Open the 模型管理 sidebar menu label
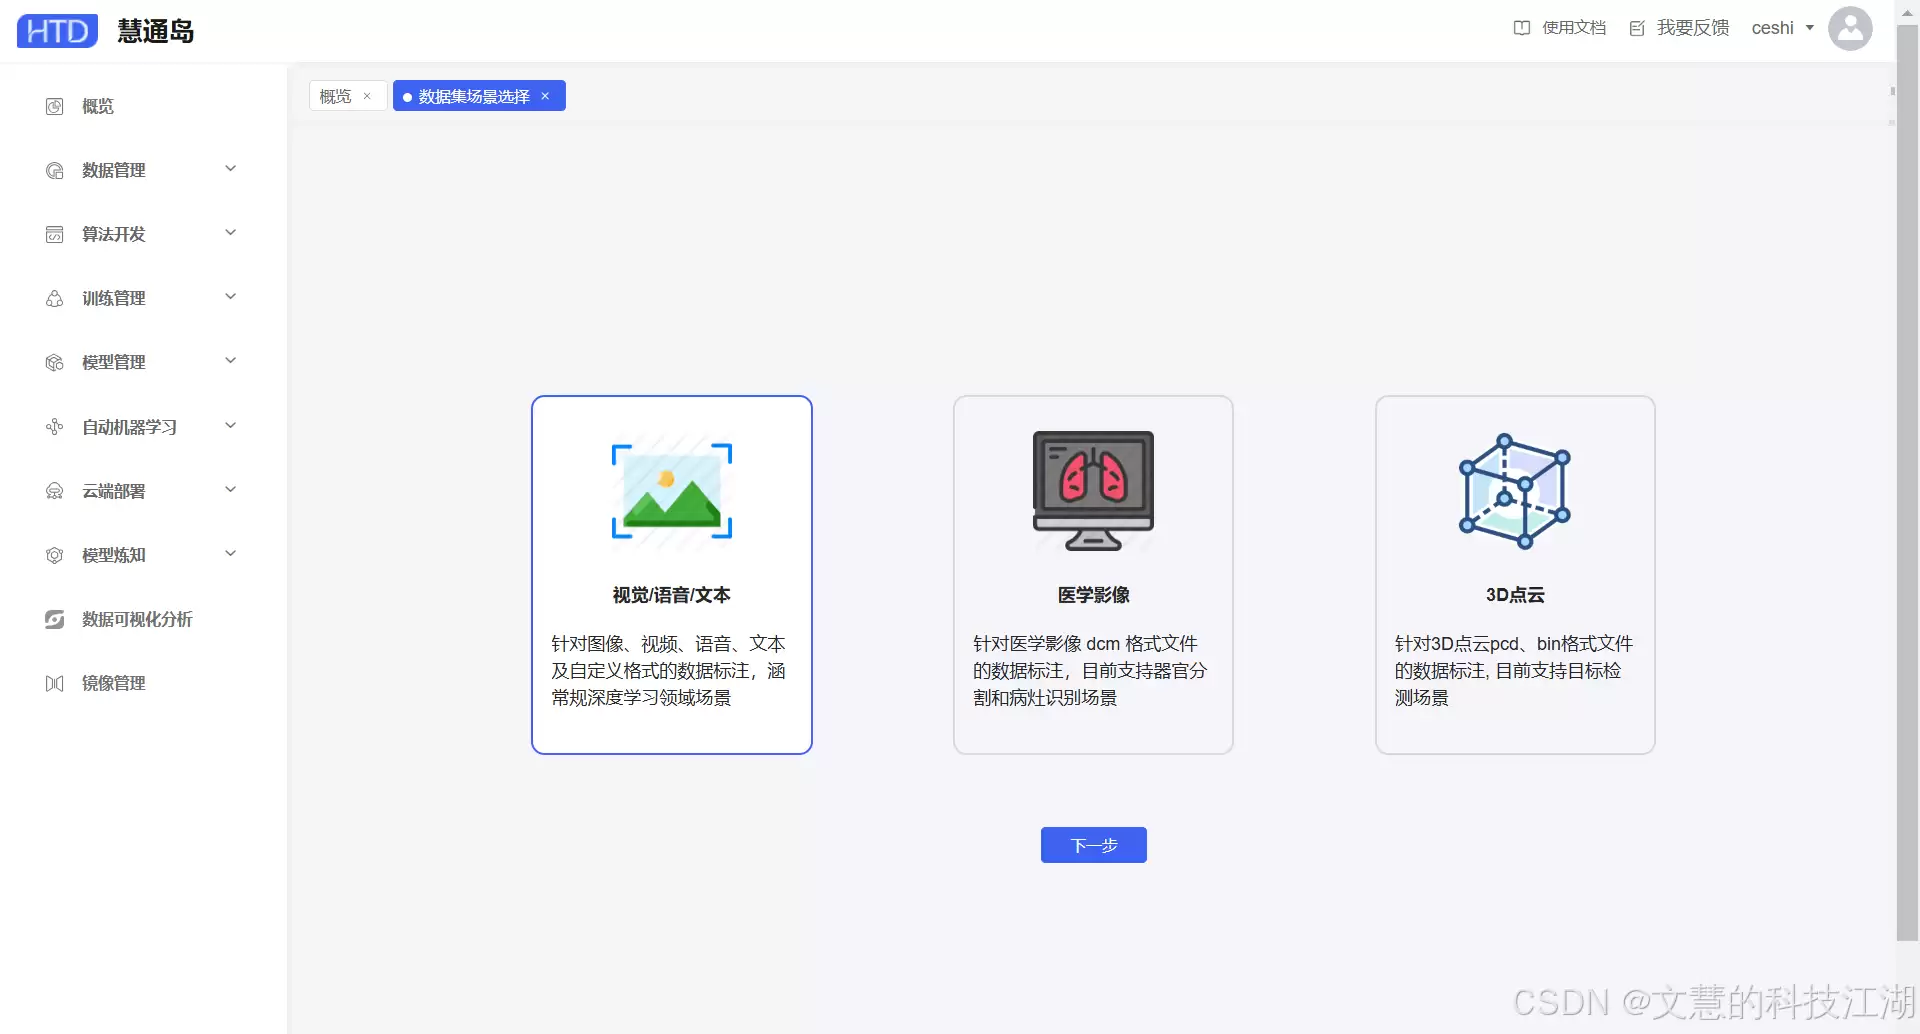 tap(114, 362)
